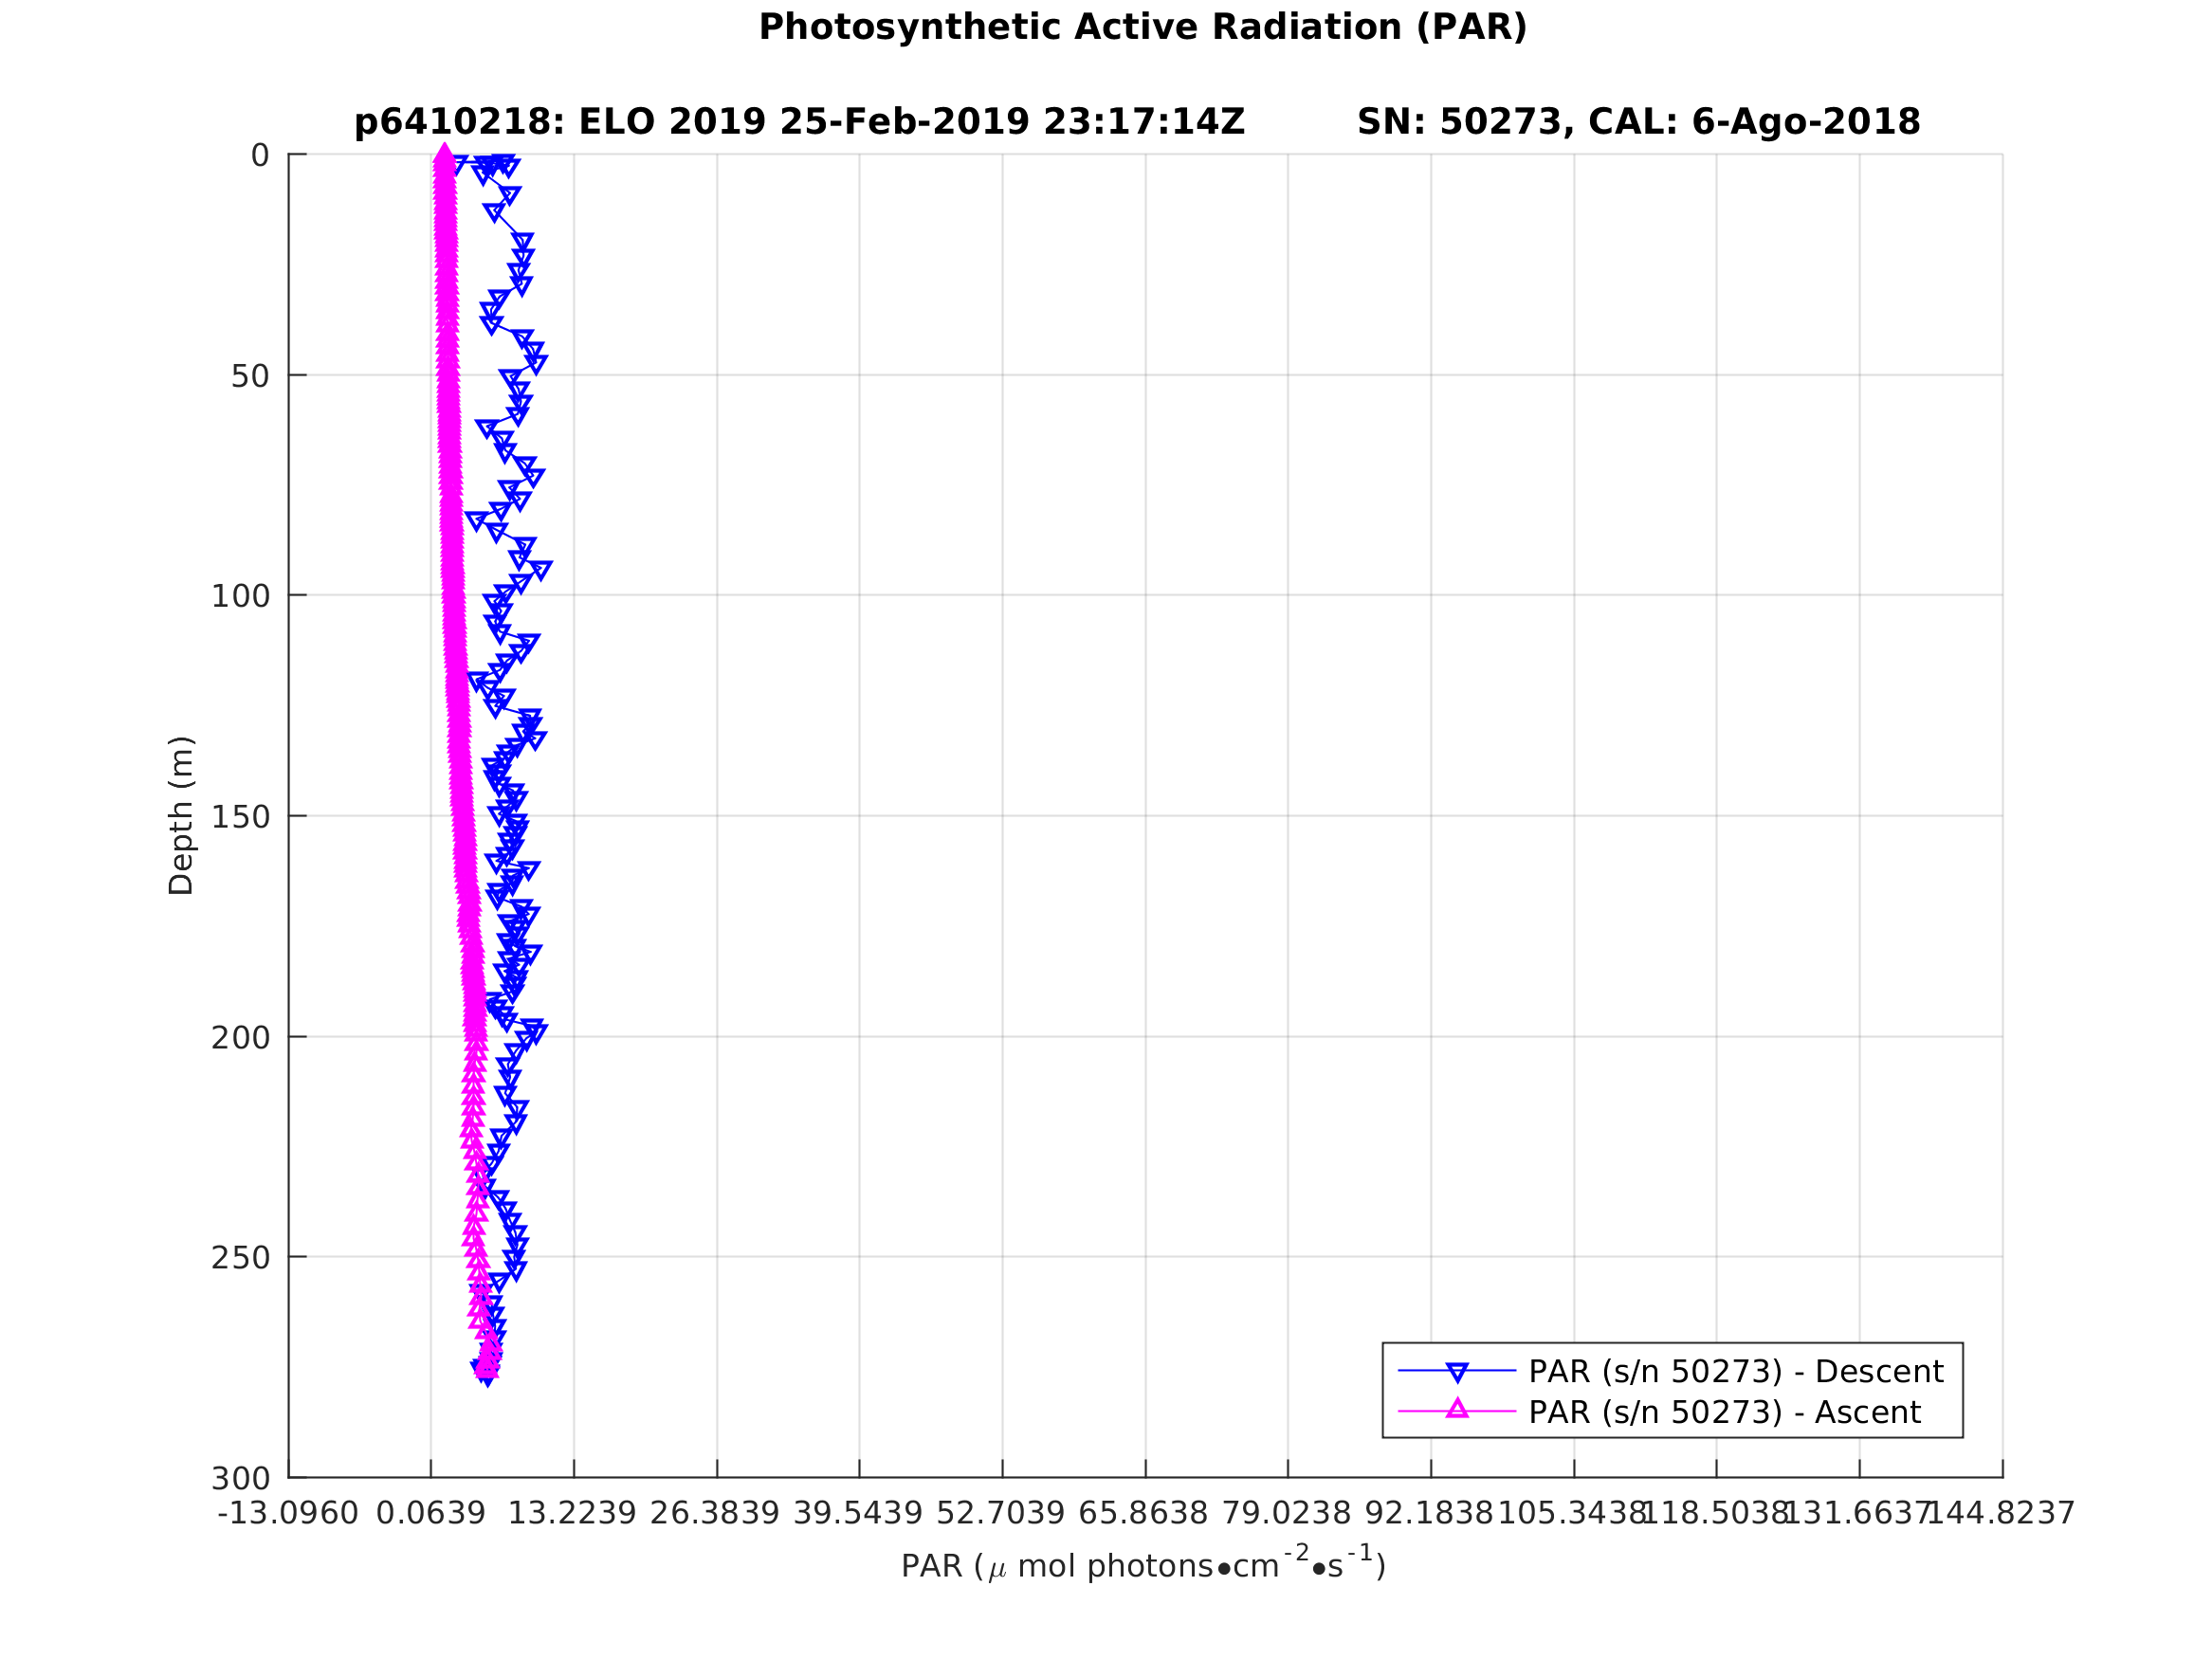The height and width of the screenshot is (1659, 2212).
Task: Click y-axis tick label '300'
Action: (x=241, y=1478)
